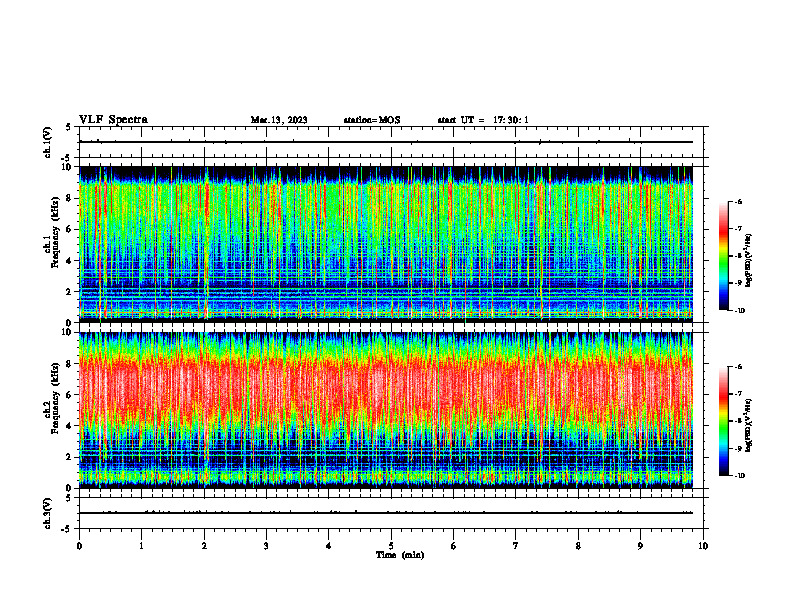Image resolution: width=792 pixels, height=612 pixels.
Task: Click the '-5' tick on ch.3(V) axis
Action: pyautogui.click(x=67, y=529)
